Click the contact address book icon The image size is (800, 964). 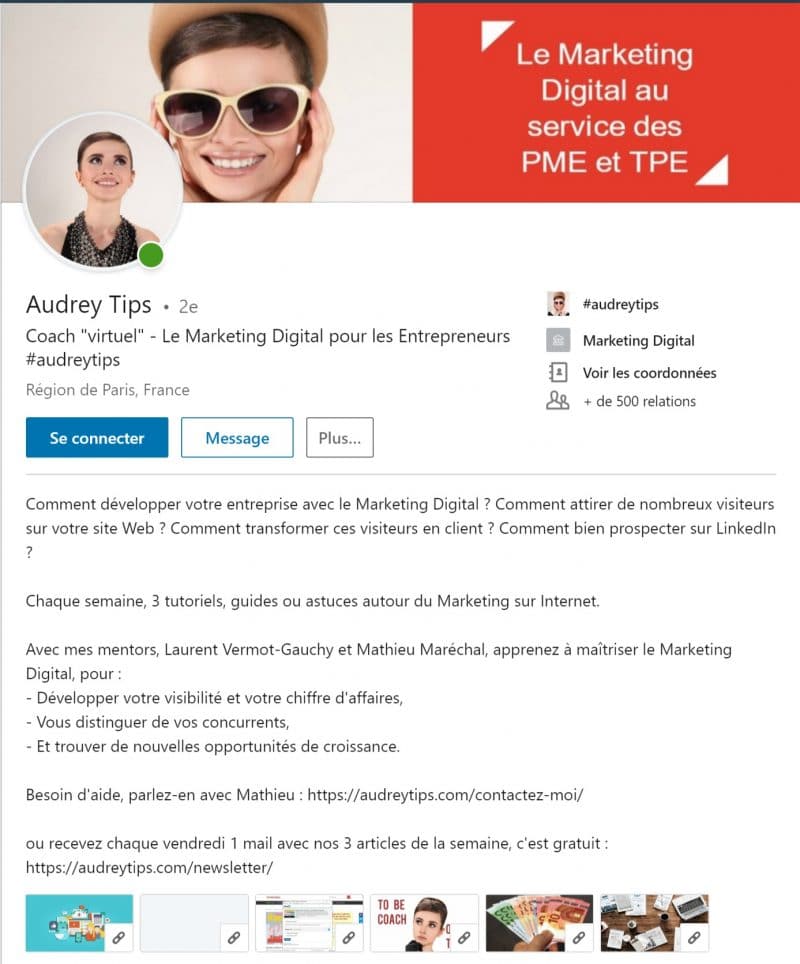[x=558, y=372]
